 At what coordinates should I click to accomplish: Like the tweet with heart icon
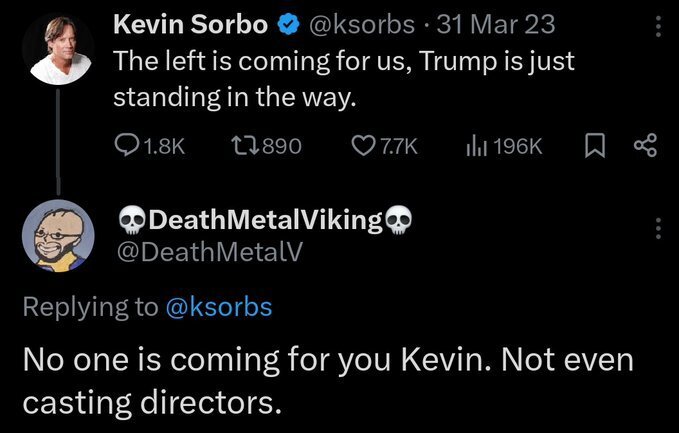pyautogui.click(x=363, y=147)
